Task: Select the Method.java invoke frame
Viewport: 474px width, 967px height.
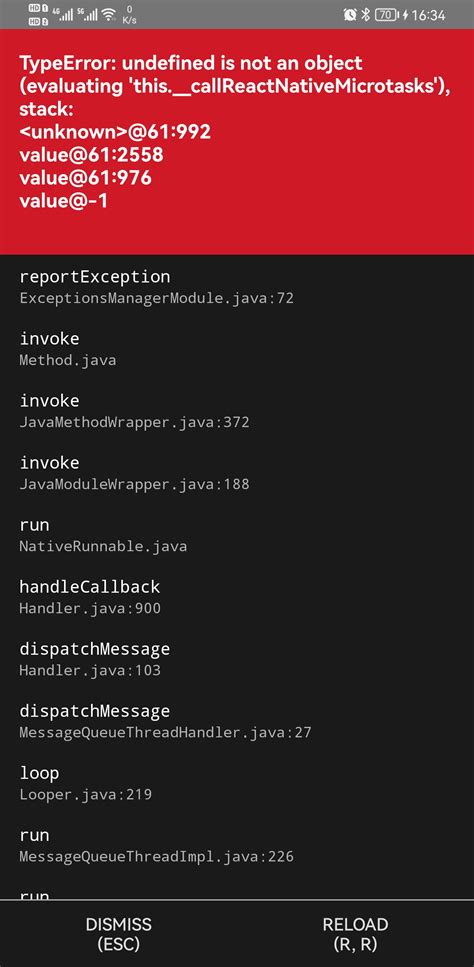Action: point(237,349)
